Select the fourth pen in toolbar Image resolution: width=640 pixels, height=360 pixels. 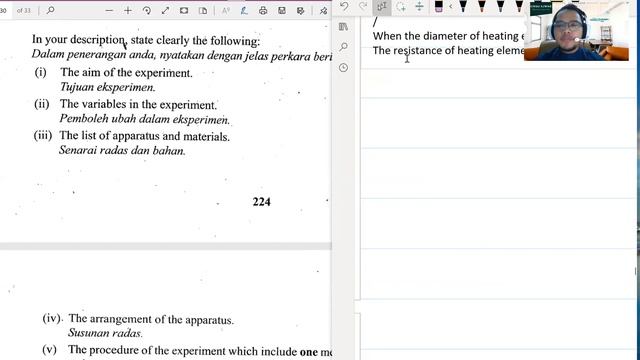[x=519, y=6]
